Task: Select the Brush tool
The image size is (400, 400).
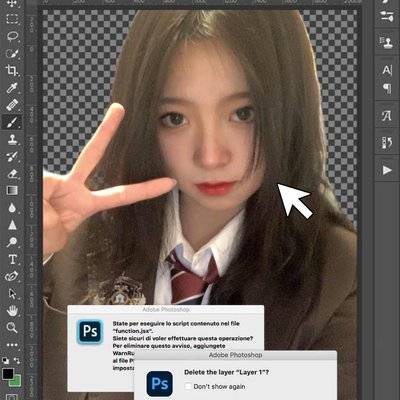Action: tap(12, 122)
